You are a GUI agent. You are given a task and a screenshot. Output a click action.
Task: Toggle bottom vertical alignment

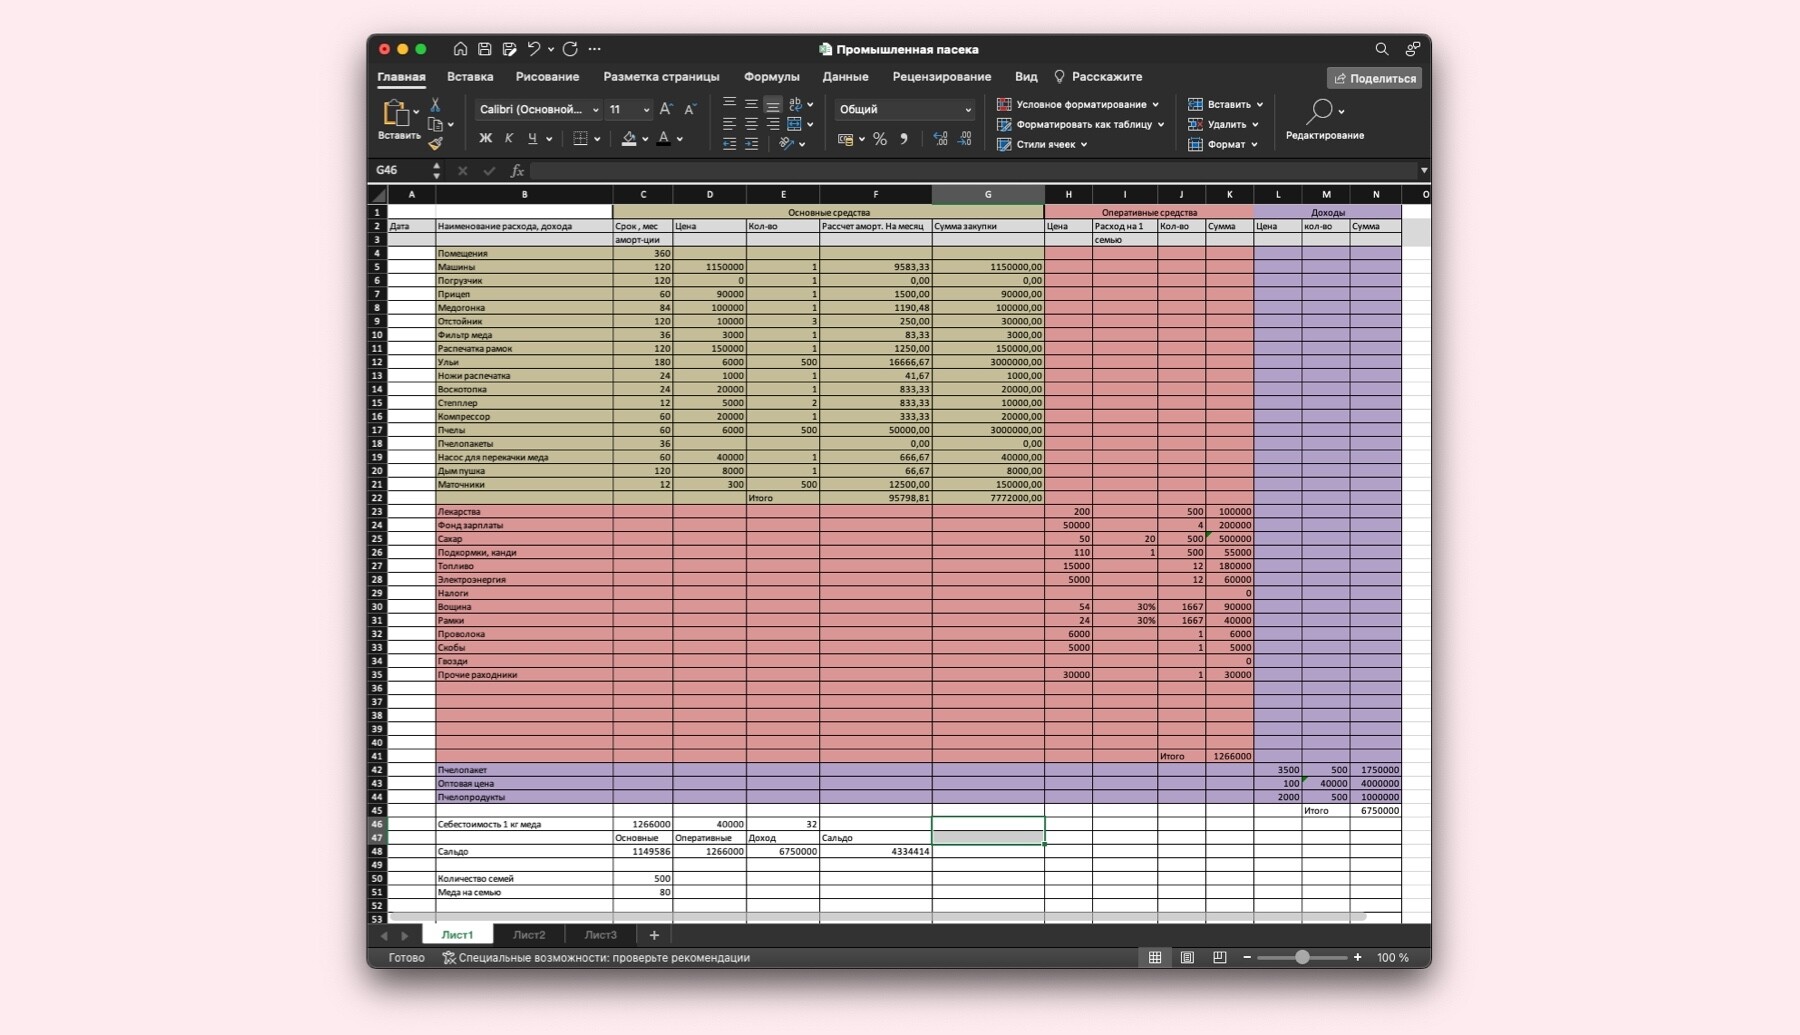click(x=773, y=104)
